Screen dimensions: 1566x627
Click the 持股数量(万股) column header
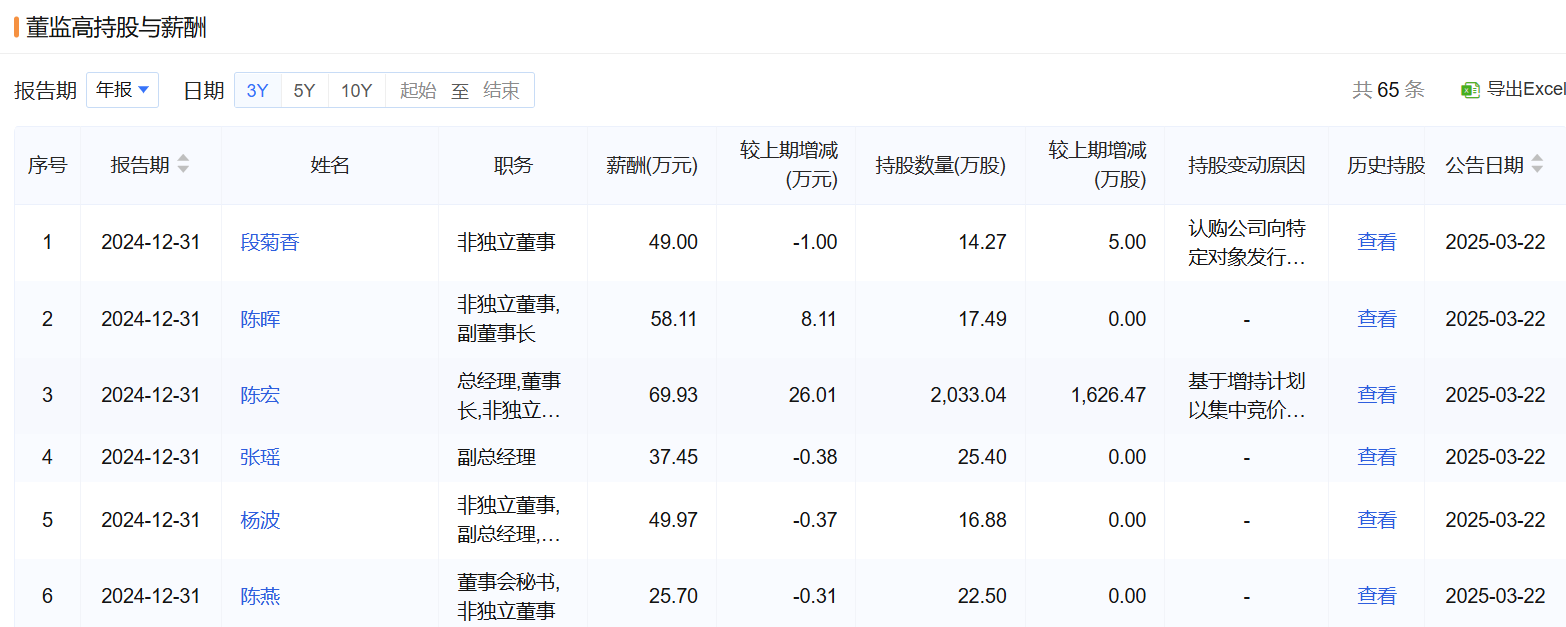pos(941,166)
